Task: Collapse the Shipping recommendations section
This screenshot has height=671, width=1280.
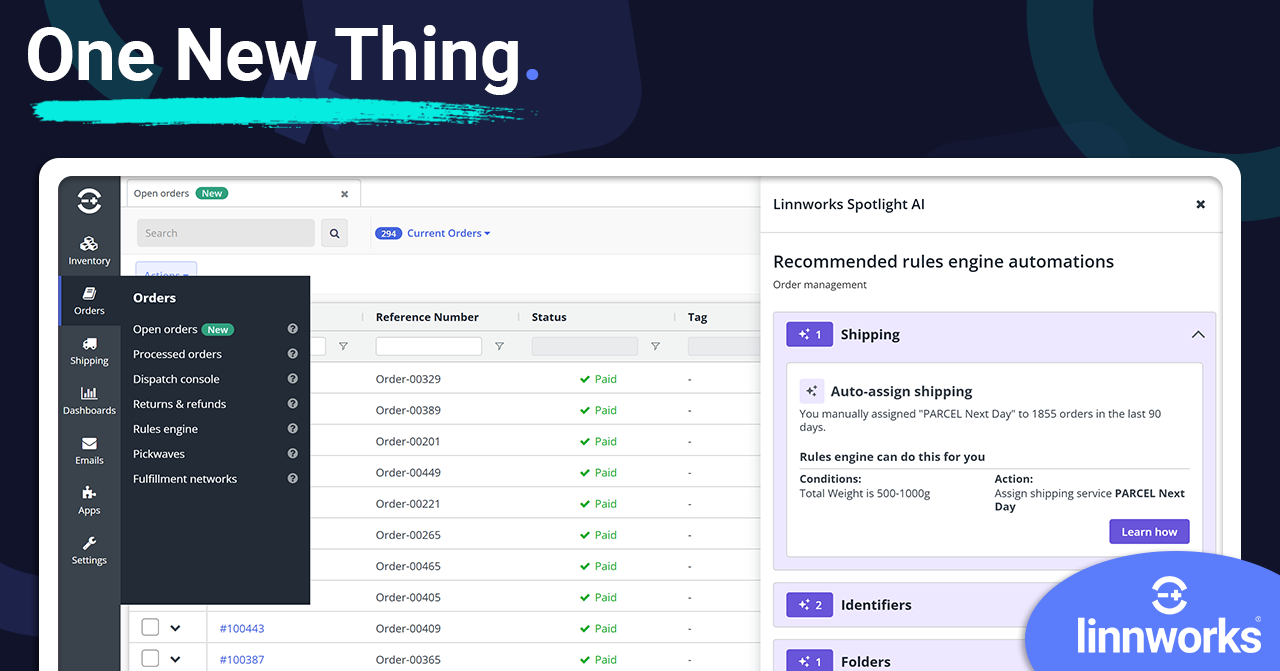Action: [1198, 335]
